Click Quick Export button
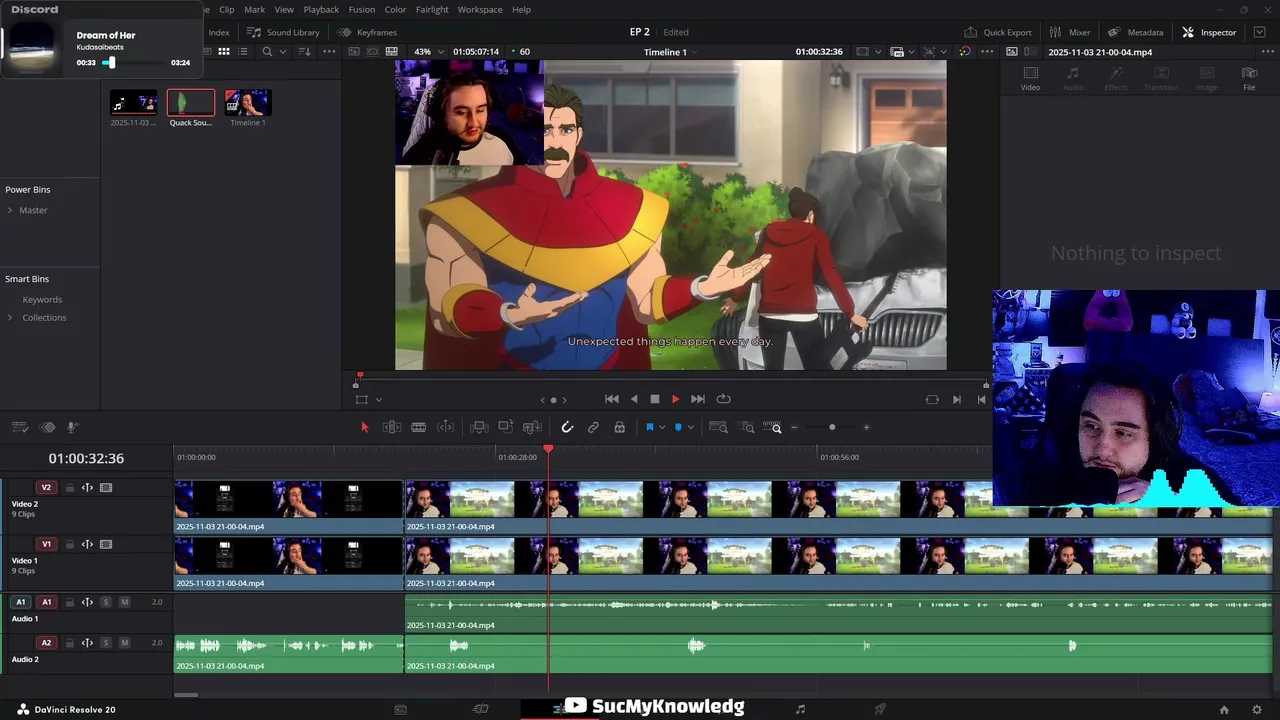The width and height of the screenshot is (1280, 720). click(x=998, y=32)
